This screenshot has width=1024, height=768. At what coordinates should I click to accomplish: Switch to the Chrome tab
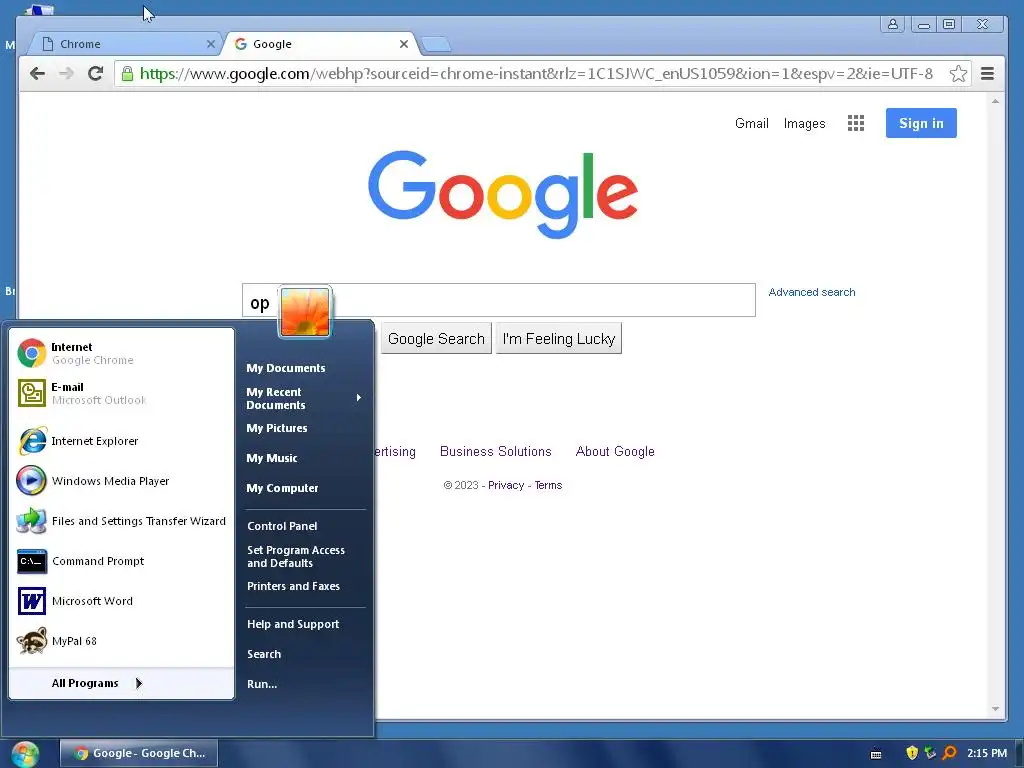point(124,44)
